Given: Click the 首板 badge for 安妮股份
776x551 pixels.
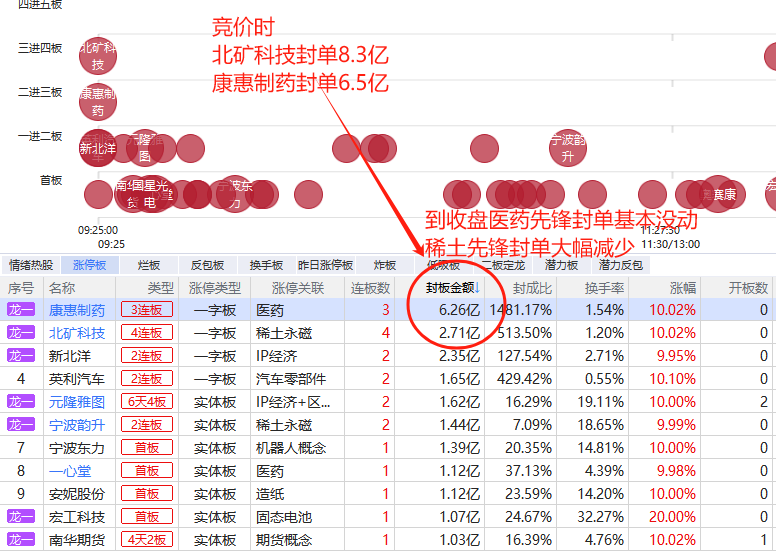Looking at the screenshot, I should point(146,494).
